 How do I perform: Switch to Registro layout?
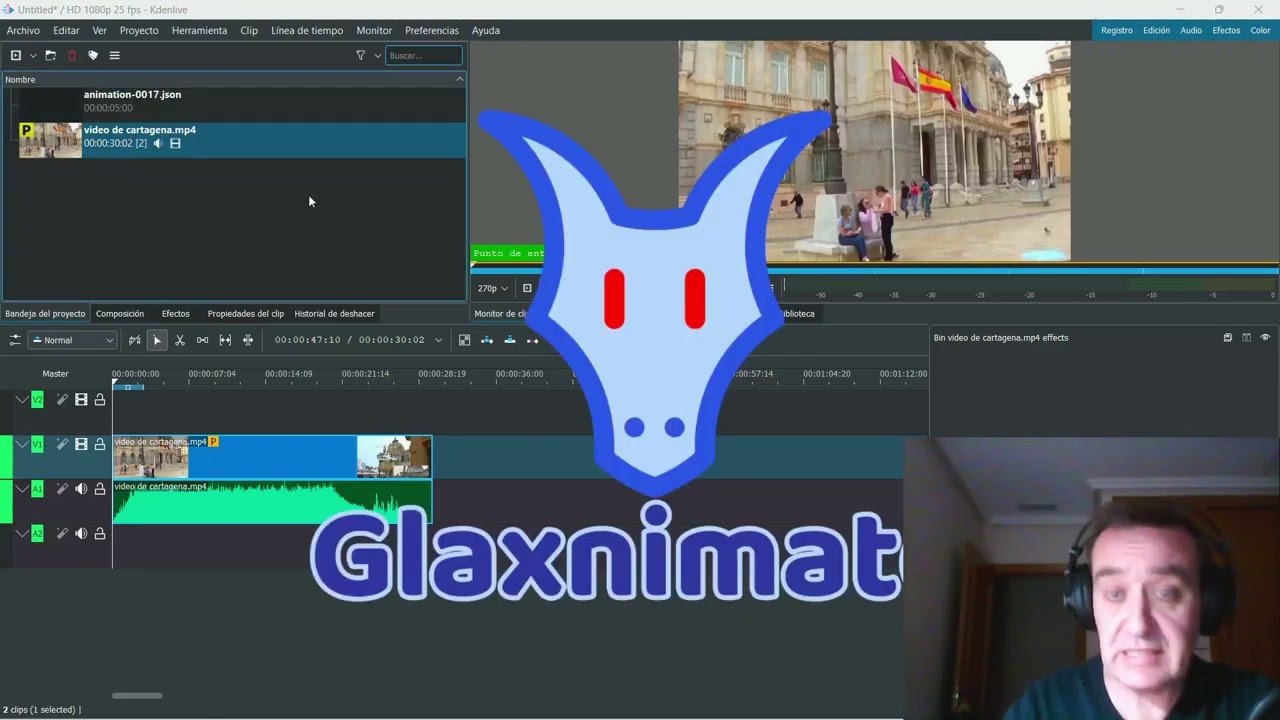coord(1117,30)
